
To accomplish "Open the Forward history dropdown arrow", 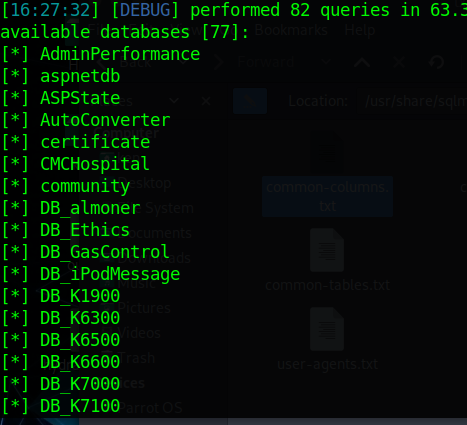I will (326, 62).
